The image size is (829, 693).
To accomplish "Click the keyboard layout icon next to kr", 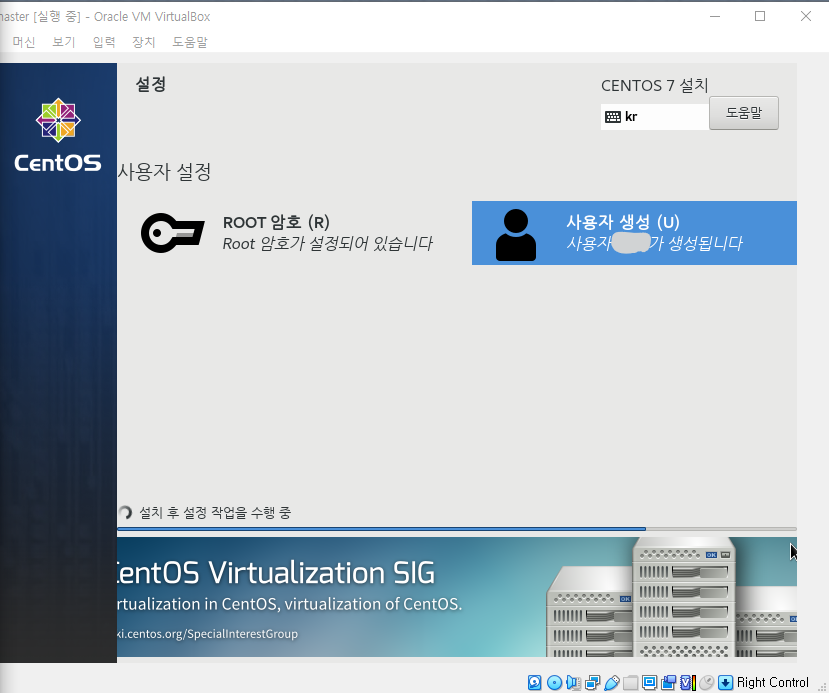I will coord(613,117).
